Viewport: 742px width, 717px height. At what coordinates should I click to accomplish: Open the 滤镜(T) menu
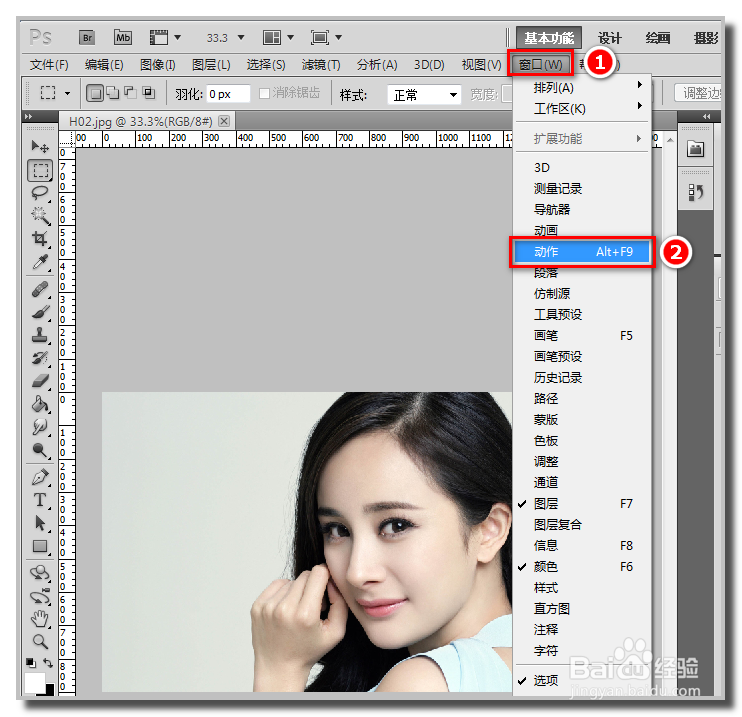pyautogui.click(x=321, y=65)
